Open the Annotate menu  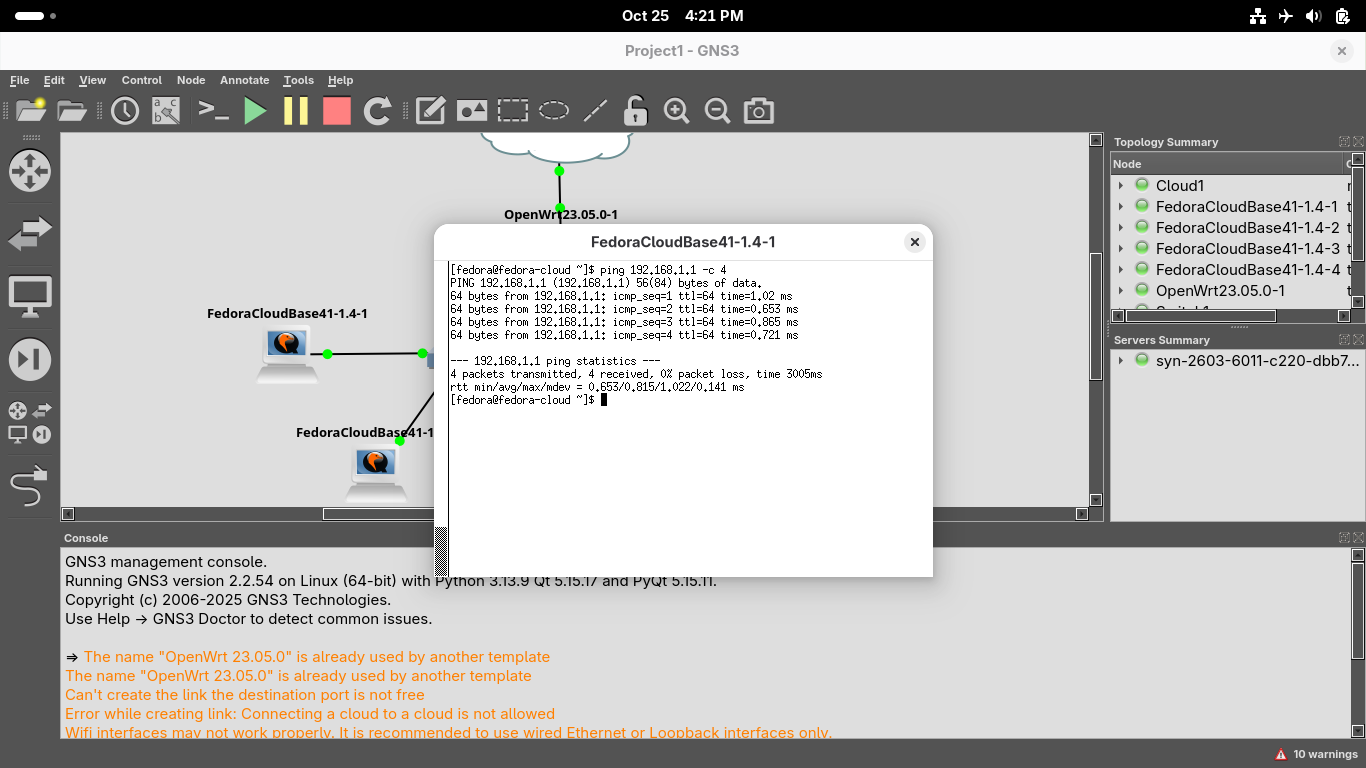pos(244,80)
